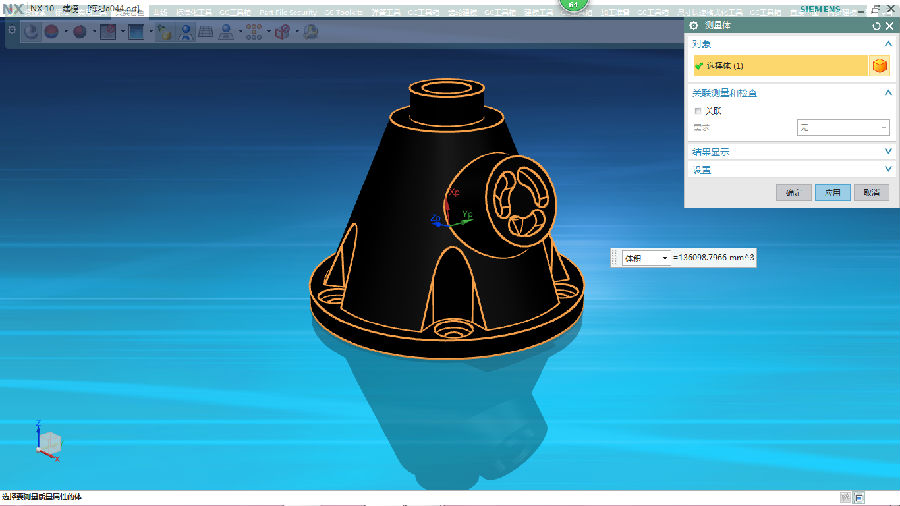The image size is (900, 506).
Task: Click the orange body selection cube icon
Action: (879, 66)
